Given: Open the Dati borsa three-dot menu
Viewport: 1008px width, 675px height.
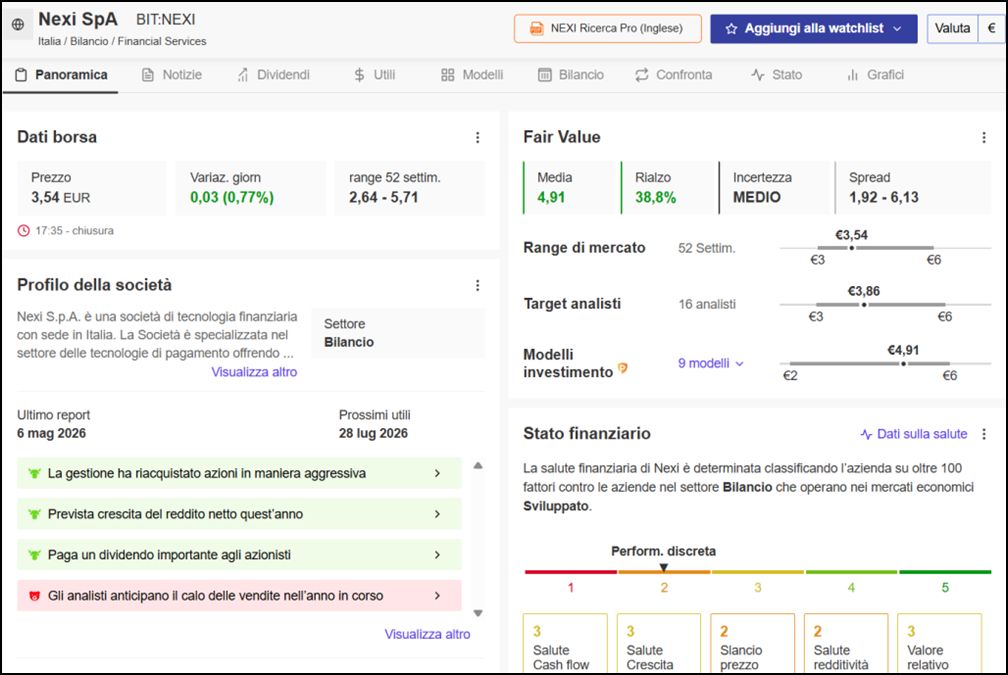Looking at the screenshot, I should pyautogui.click(x=477, y=138).
